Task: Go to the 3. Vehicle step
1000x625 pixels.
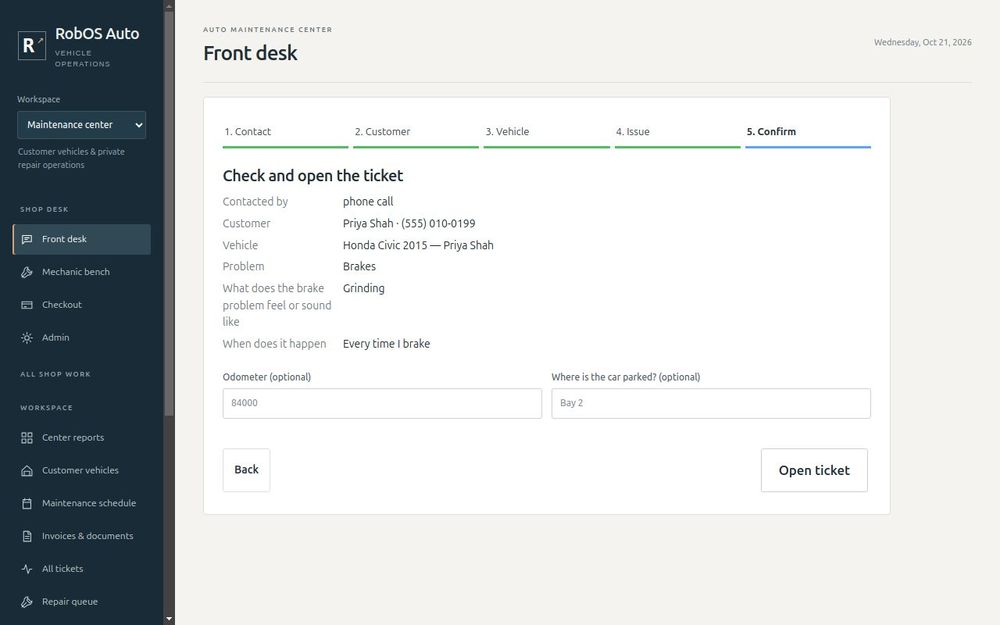Action: coord(547,133)
